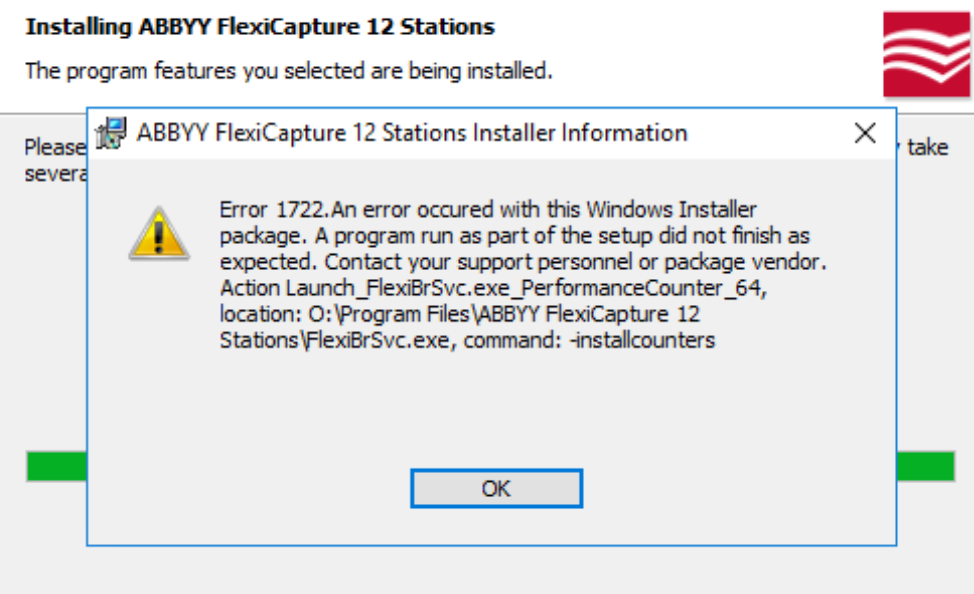Click the Error 1722 message text
This screenshot has width=974, height=594.
point(488,209)
